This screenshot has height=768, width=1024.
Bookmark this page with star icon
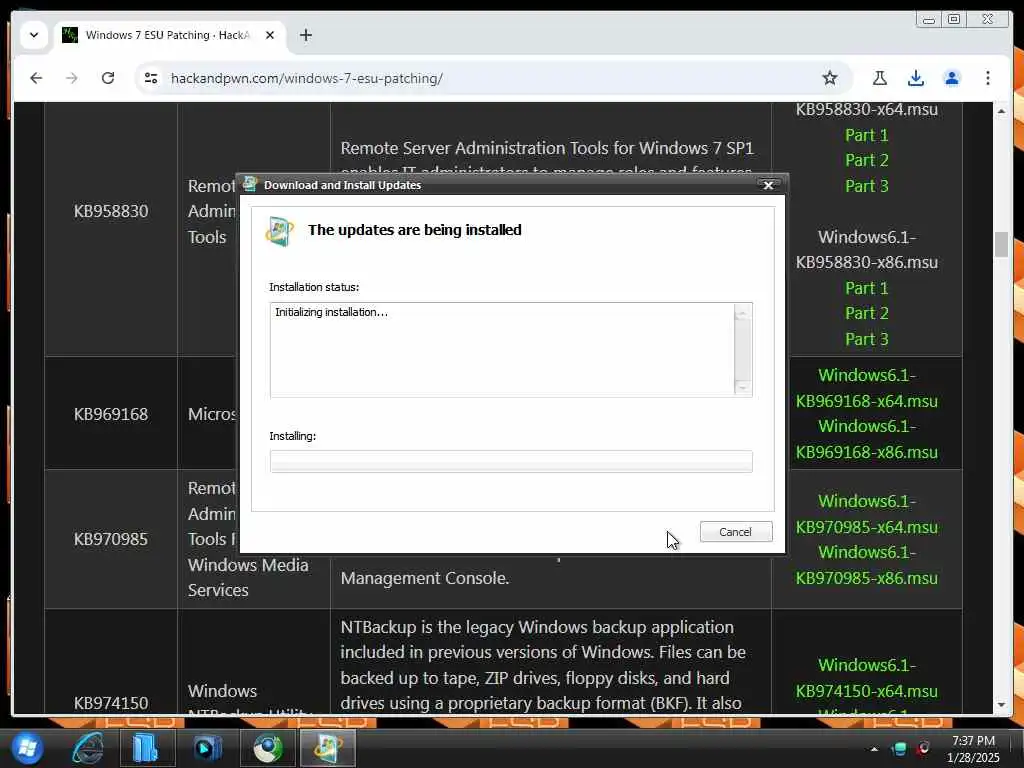(x=829, y=78)
